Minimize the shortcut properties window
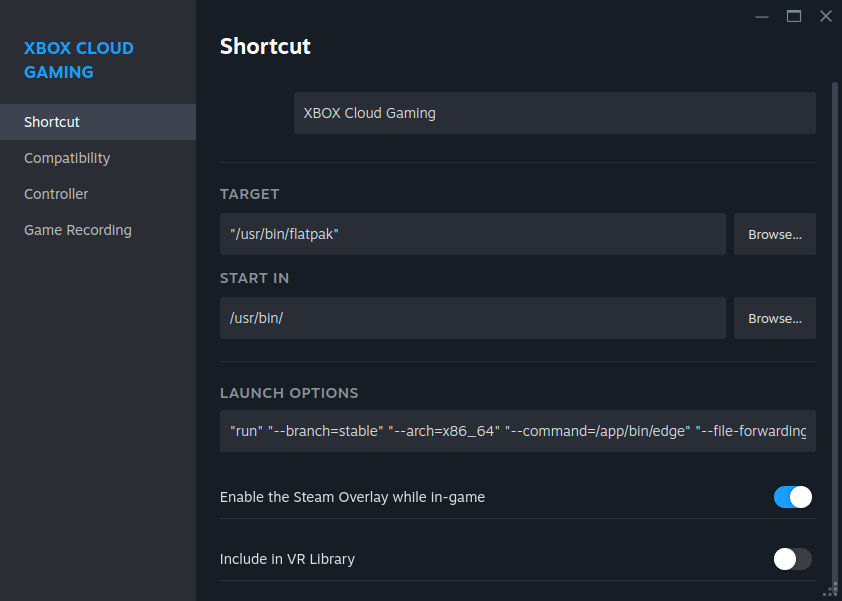Viewport: 842px width, 601px height. point(762,16)
